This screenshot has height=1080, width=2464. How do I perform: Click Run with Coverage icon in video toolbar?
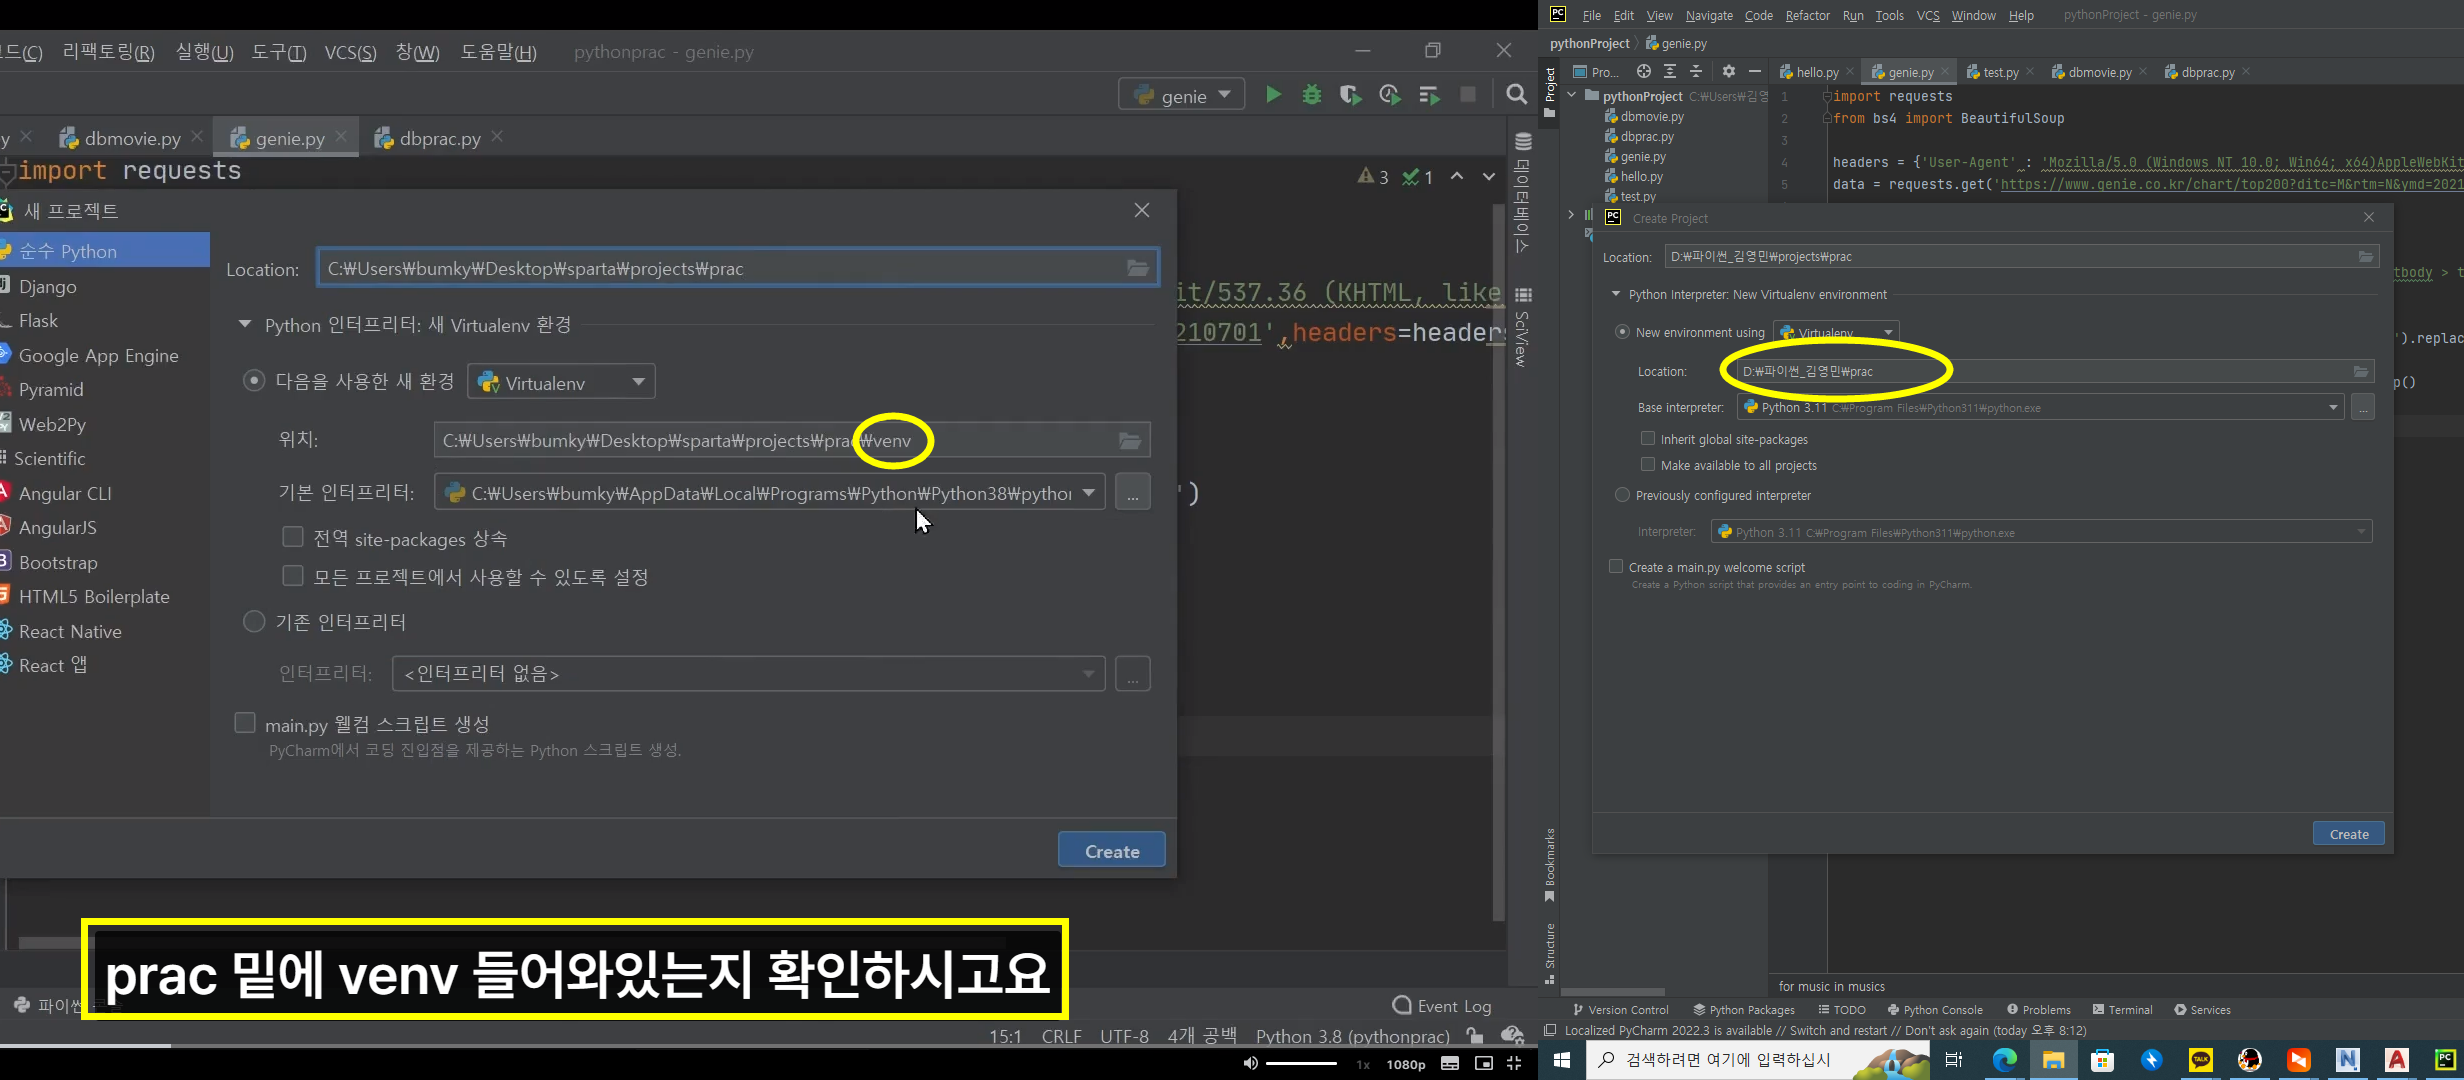pyautogui.click(x=1351, y=95)
